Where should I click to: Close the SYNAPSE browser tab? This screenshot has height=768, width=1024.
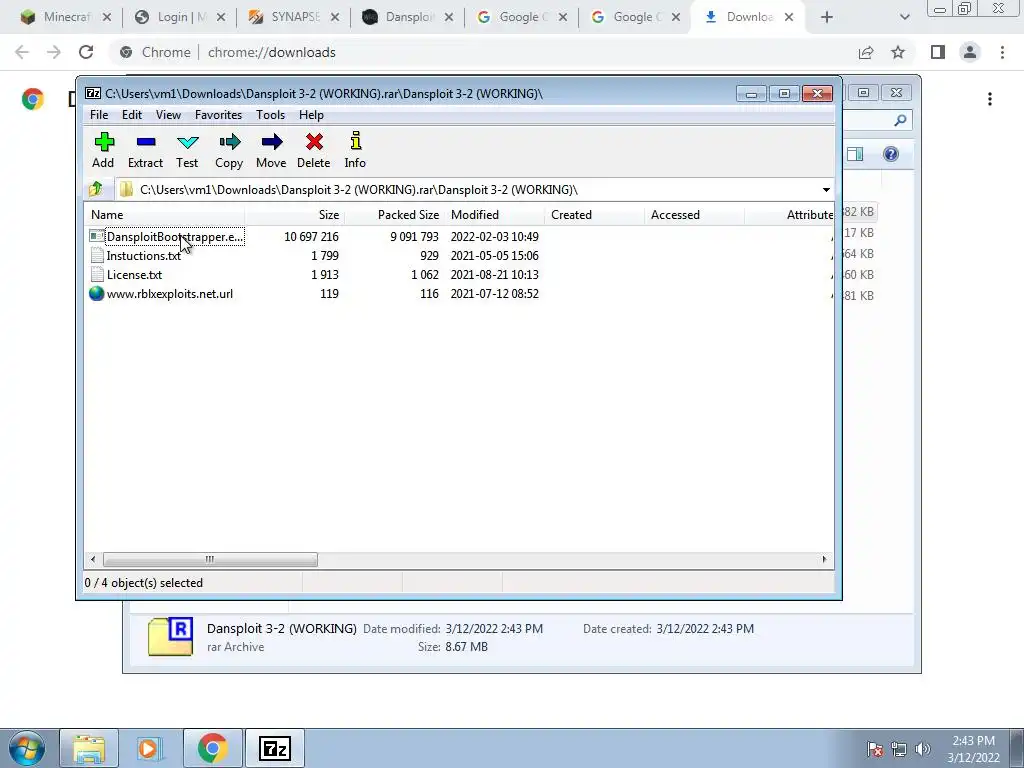[x=335, y=18]
